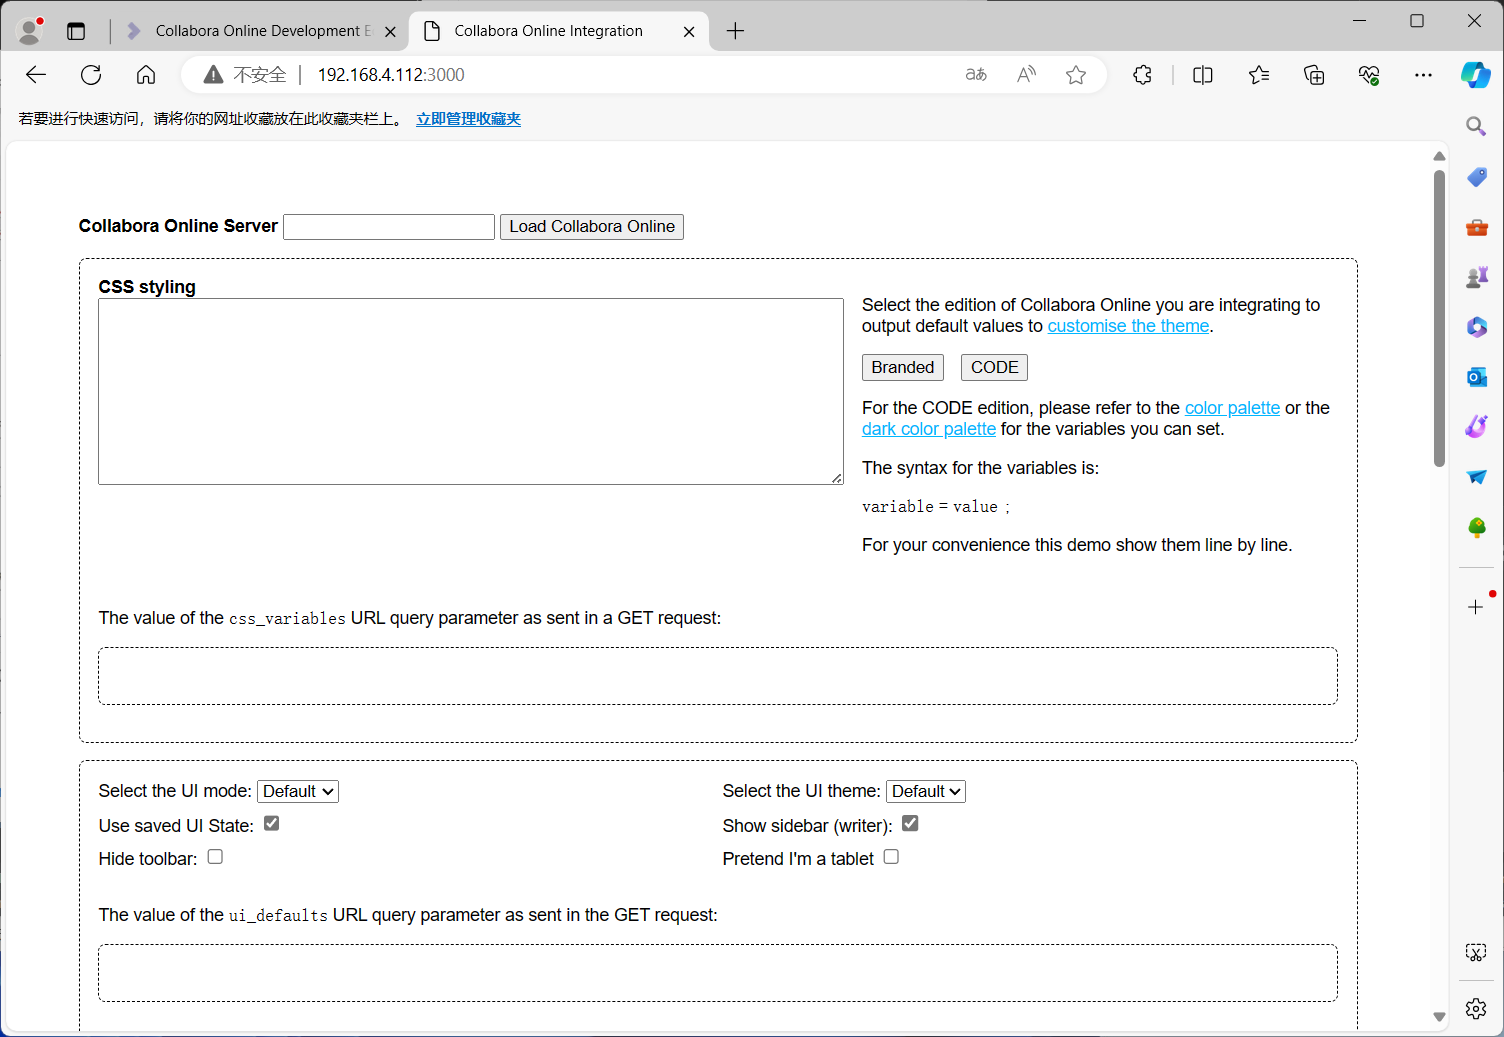1504x1037 pixels.
Task: Open the customise the theme link
Action: click(x=1128, y=326)
